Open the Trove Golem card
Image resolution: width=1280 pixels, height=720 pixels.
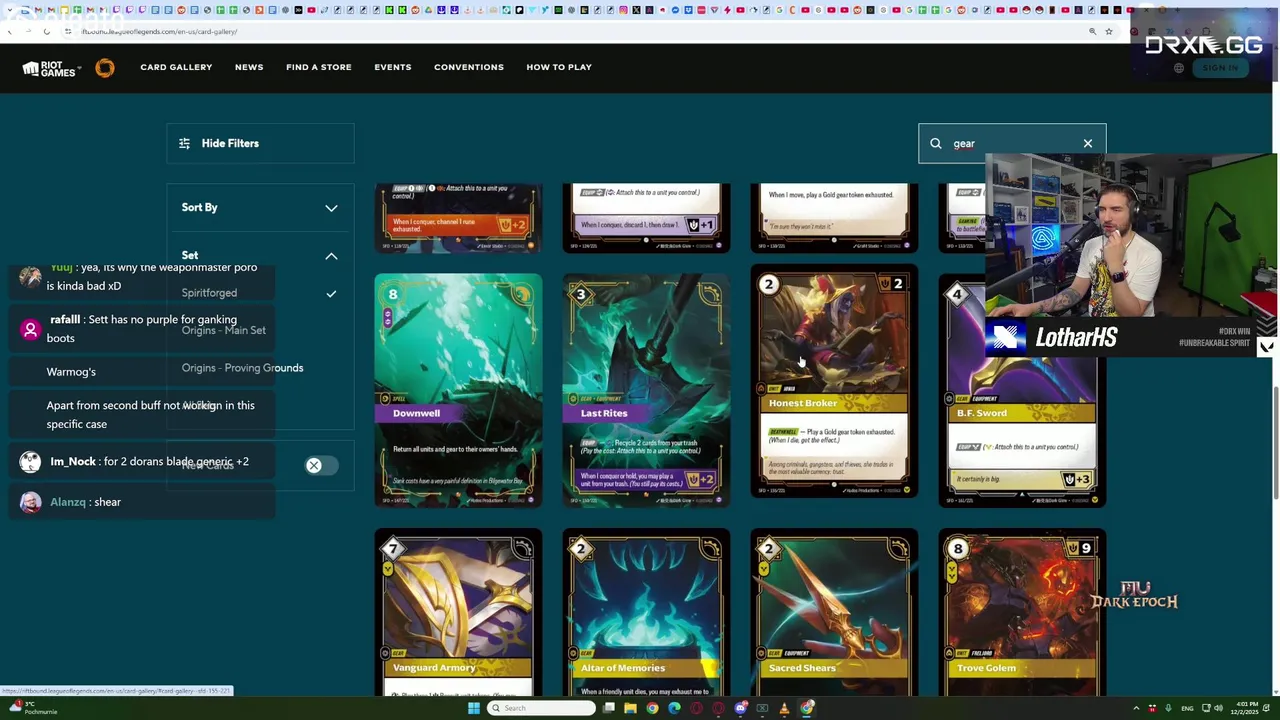tap(1022, 613)
